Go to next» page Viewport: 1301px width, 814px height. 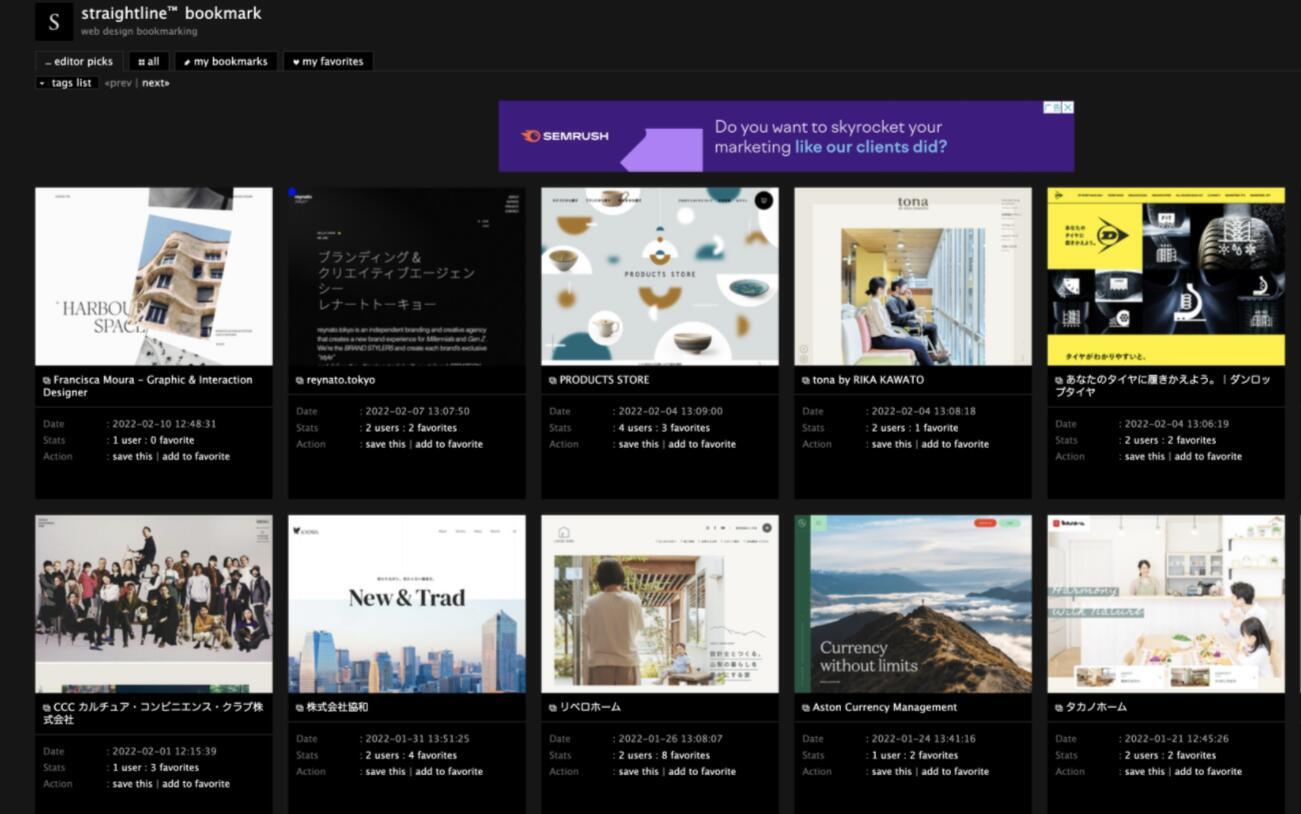coord(156,83)
